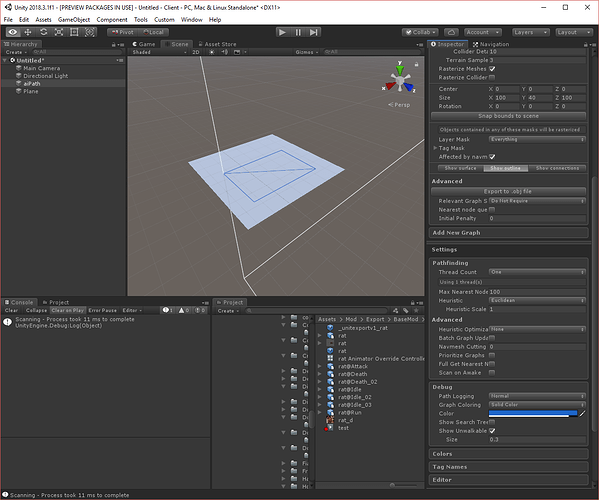The width and height of the screenshot is (599, 500).
Task: Select the Rotate tool
Action: coord(44,32)
